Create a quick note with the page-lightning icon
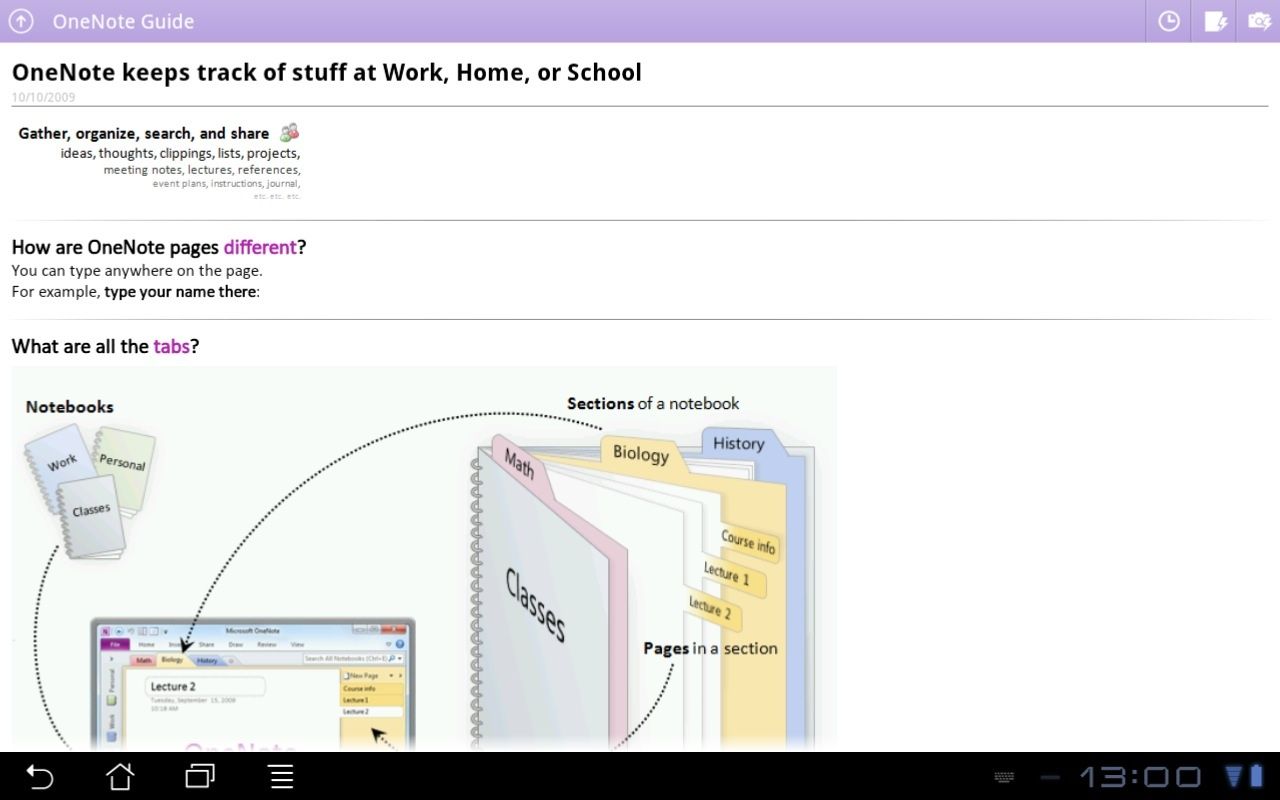1280x800 pixels. pos(1215,21)
